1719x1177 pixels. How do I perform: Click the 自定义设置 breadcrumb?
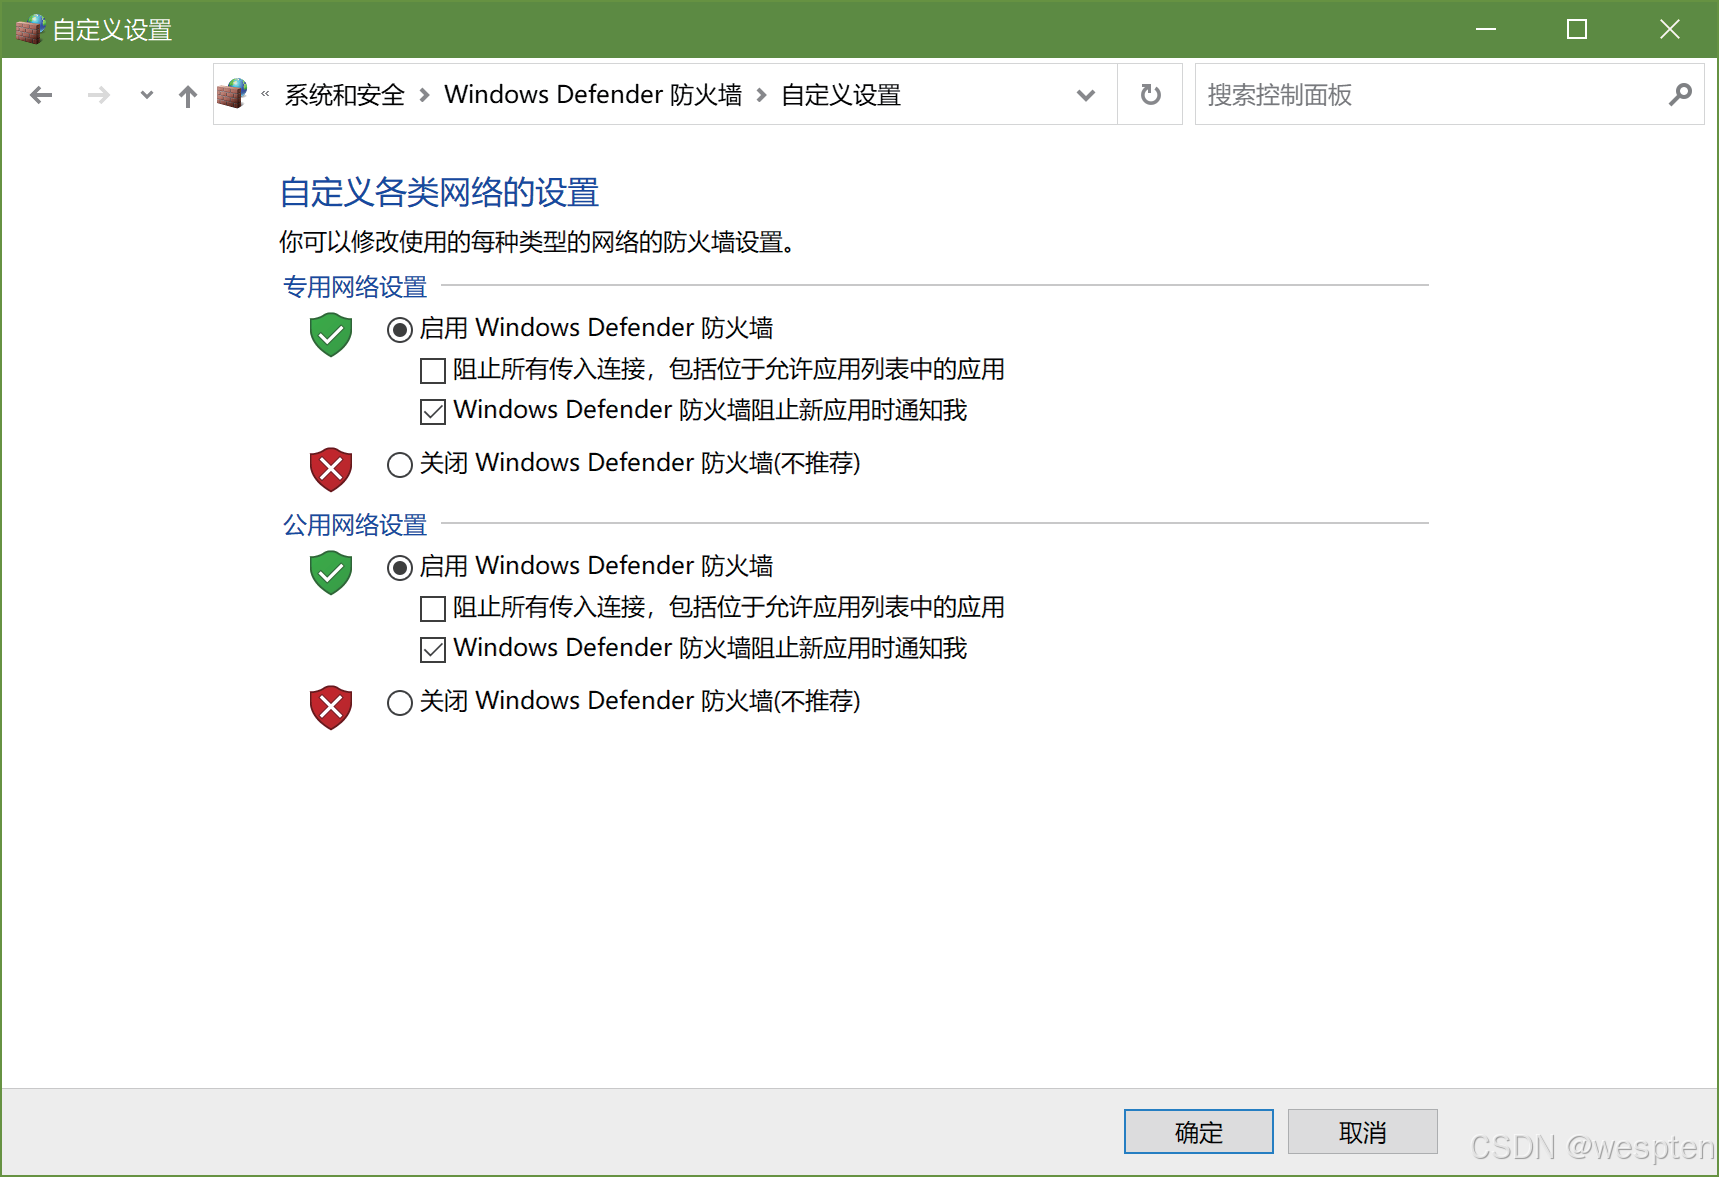click(x=841, y=95)
